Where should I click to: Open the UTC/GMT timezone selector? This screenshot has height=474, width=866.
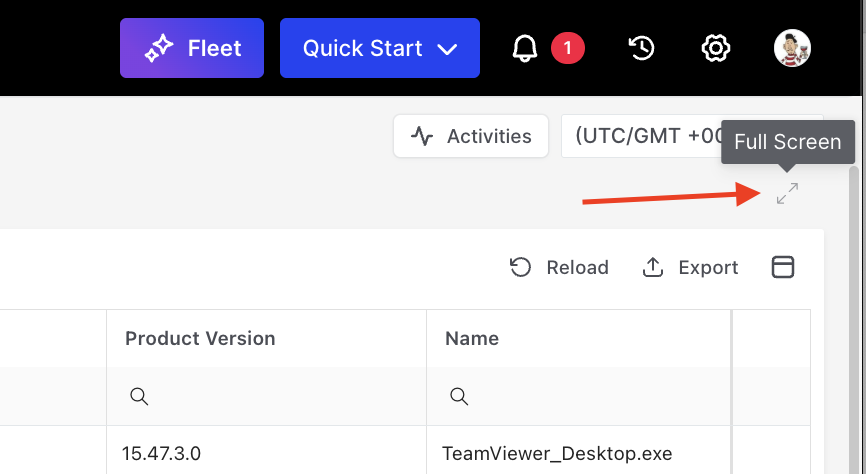640,136
